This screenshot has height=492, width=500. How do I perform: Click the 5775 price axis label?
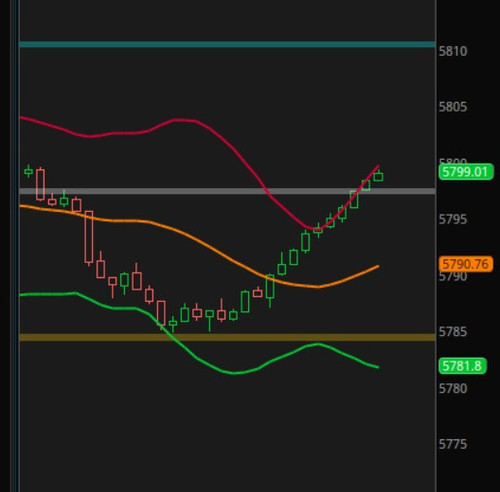pyautogui.click(x=453, y=445)
